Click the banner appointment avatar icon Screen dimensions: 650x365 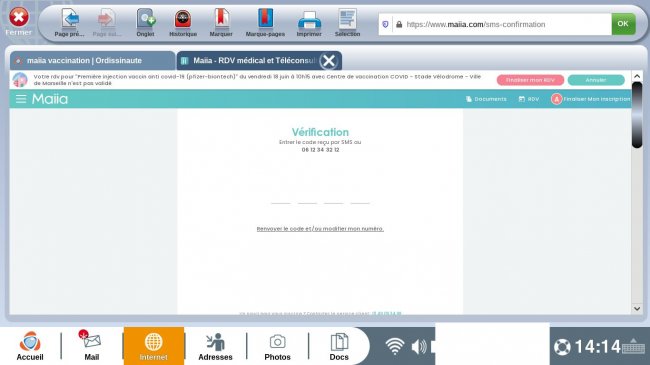(20, 80)
